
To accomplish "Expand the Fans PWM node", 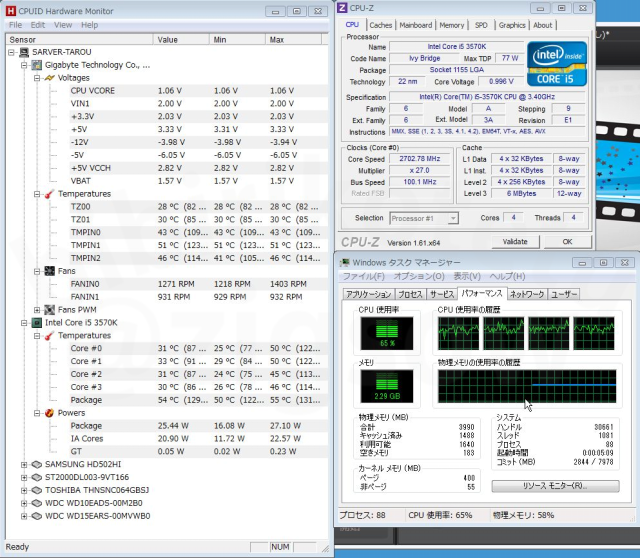I will coord(37,310).
